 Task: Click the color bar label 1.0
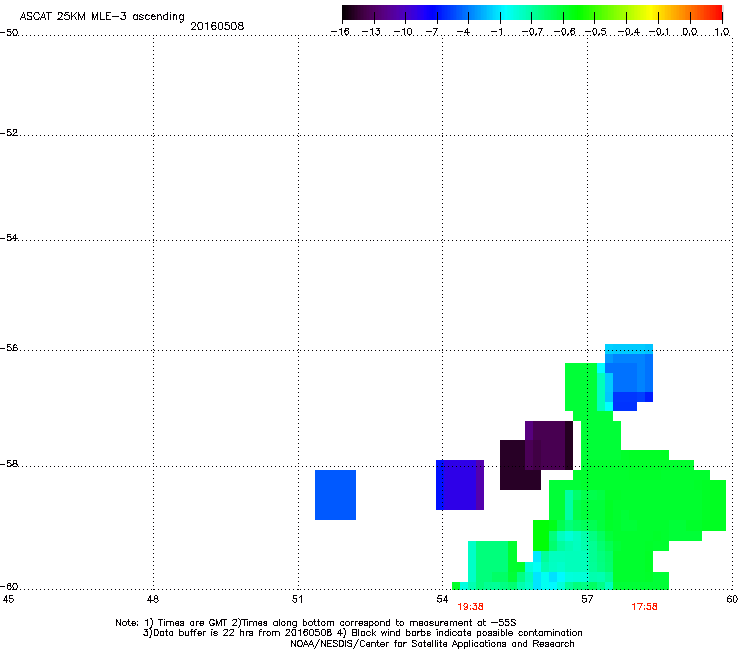(x=722, y=32)
